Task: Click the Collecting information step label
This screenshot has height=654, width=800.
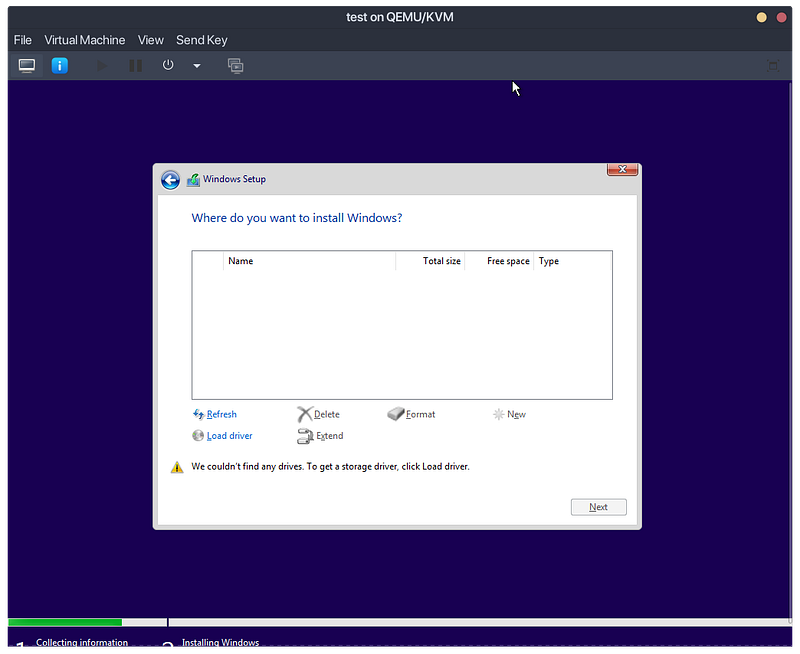Action: [x=82, y=642]
